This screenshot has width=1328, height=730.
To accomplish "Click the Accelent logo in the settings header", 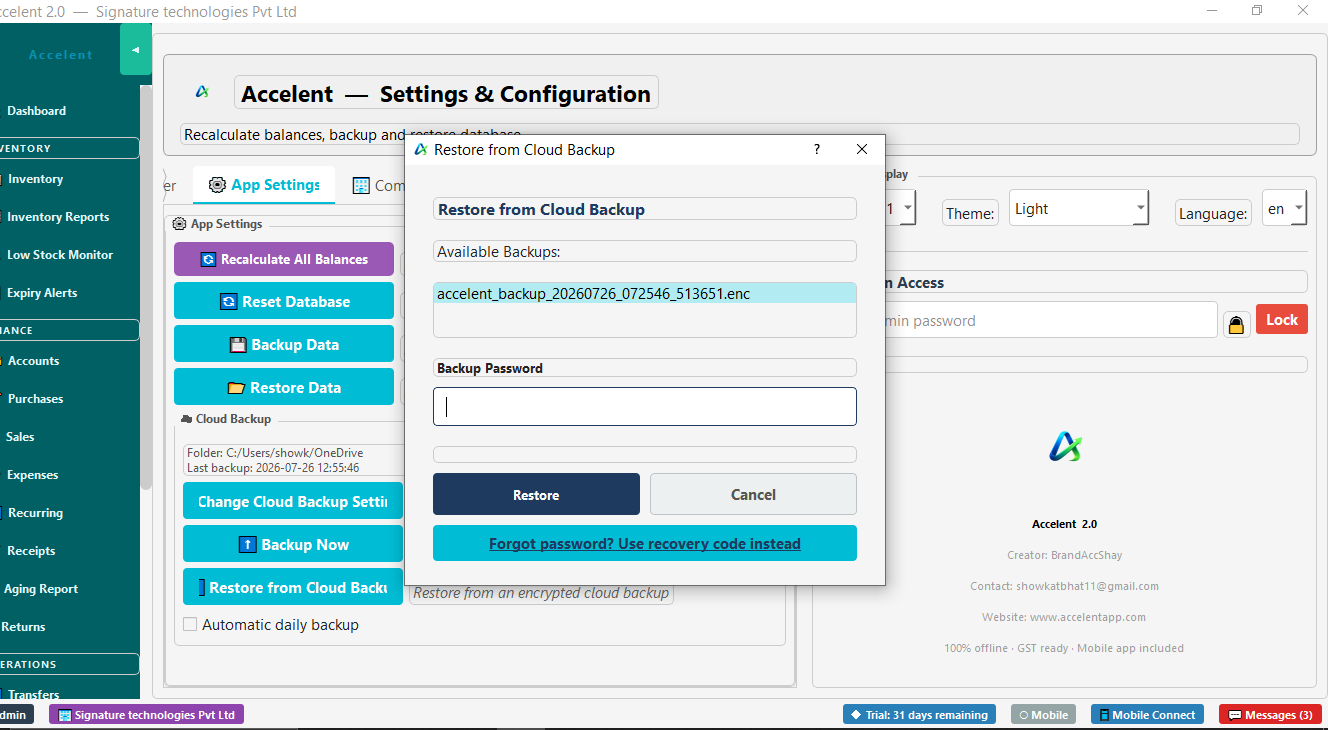I will (x=202, y=92).
